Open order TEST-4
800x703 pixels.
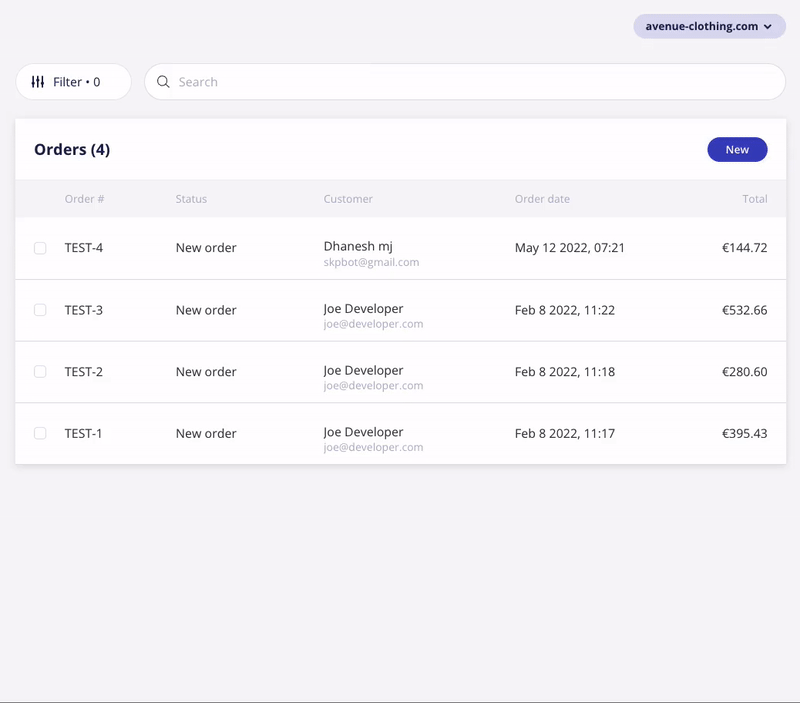[x=84, y=248]
